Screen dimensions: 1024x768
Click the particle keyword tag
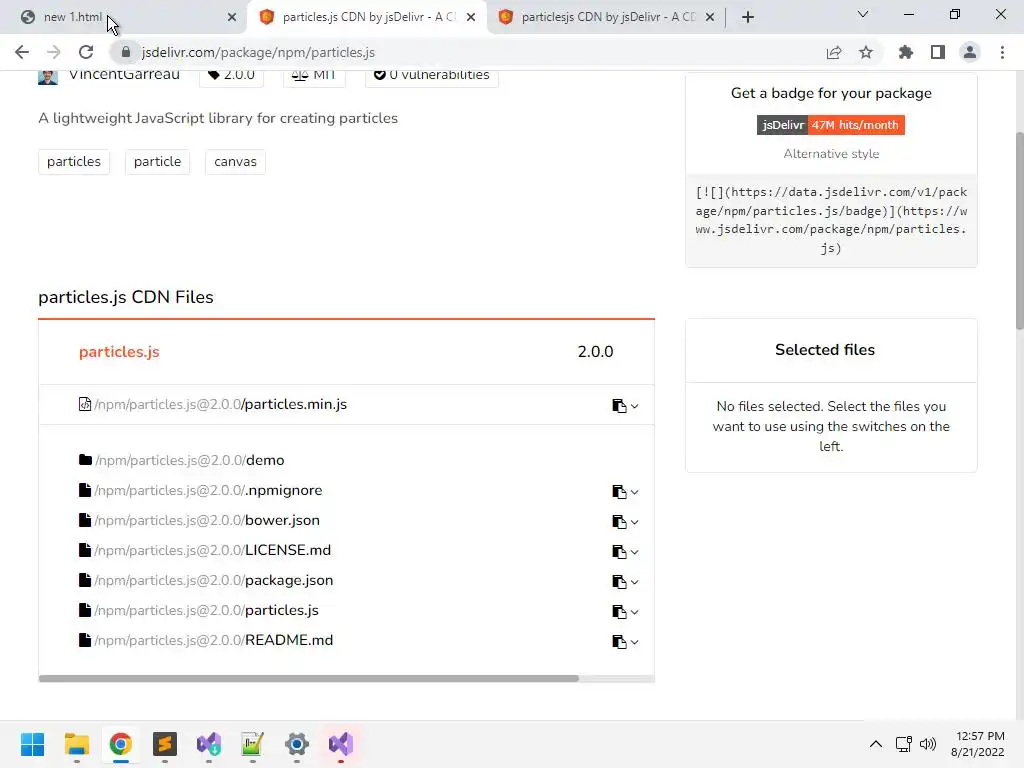pyautogui.click(x=157, y=161)
